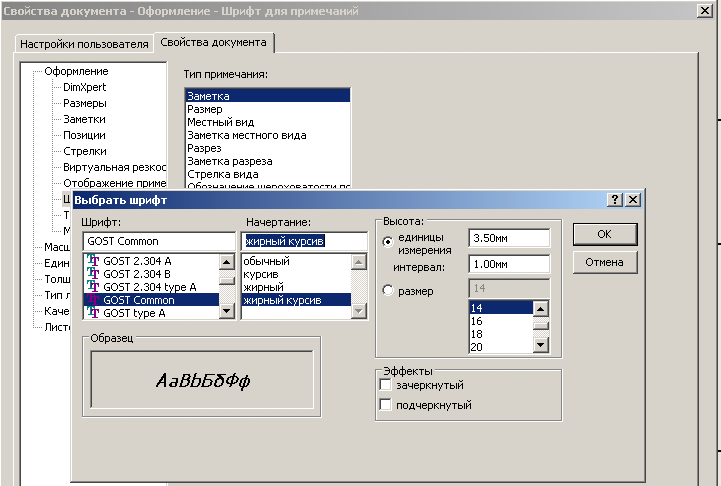The height and width of the screenshot is (486, 721).
Task: Click the font list scrollbar thumb
Action: 226,281
